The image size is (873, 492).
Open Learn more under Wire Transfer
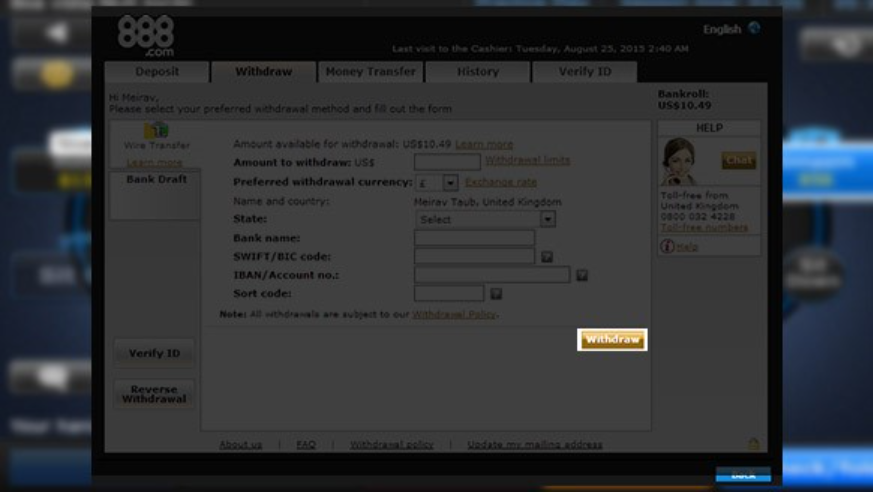pyautogui.click(x=154, y=163)
